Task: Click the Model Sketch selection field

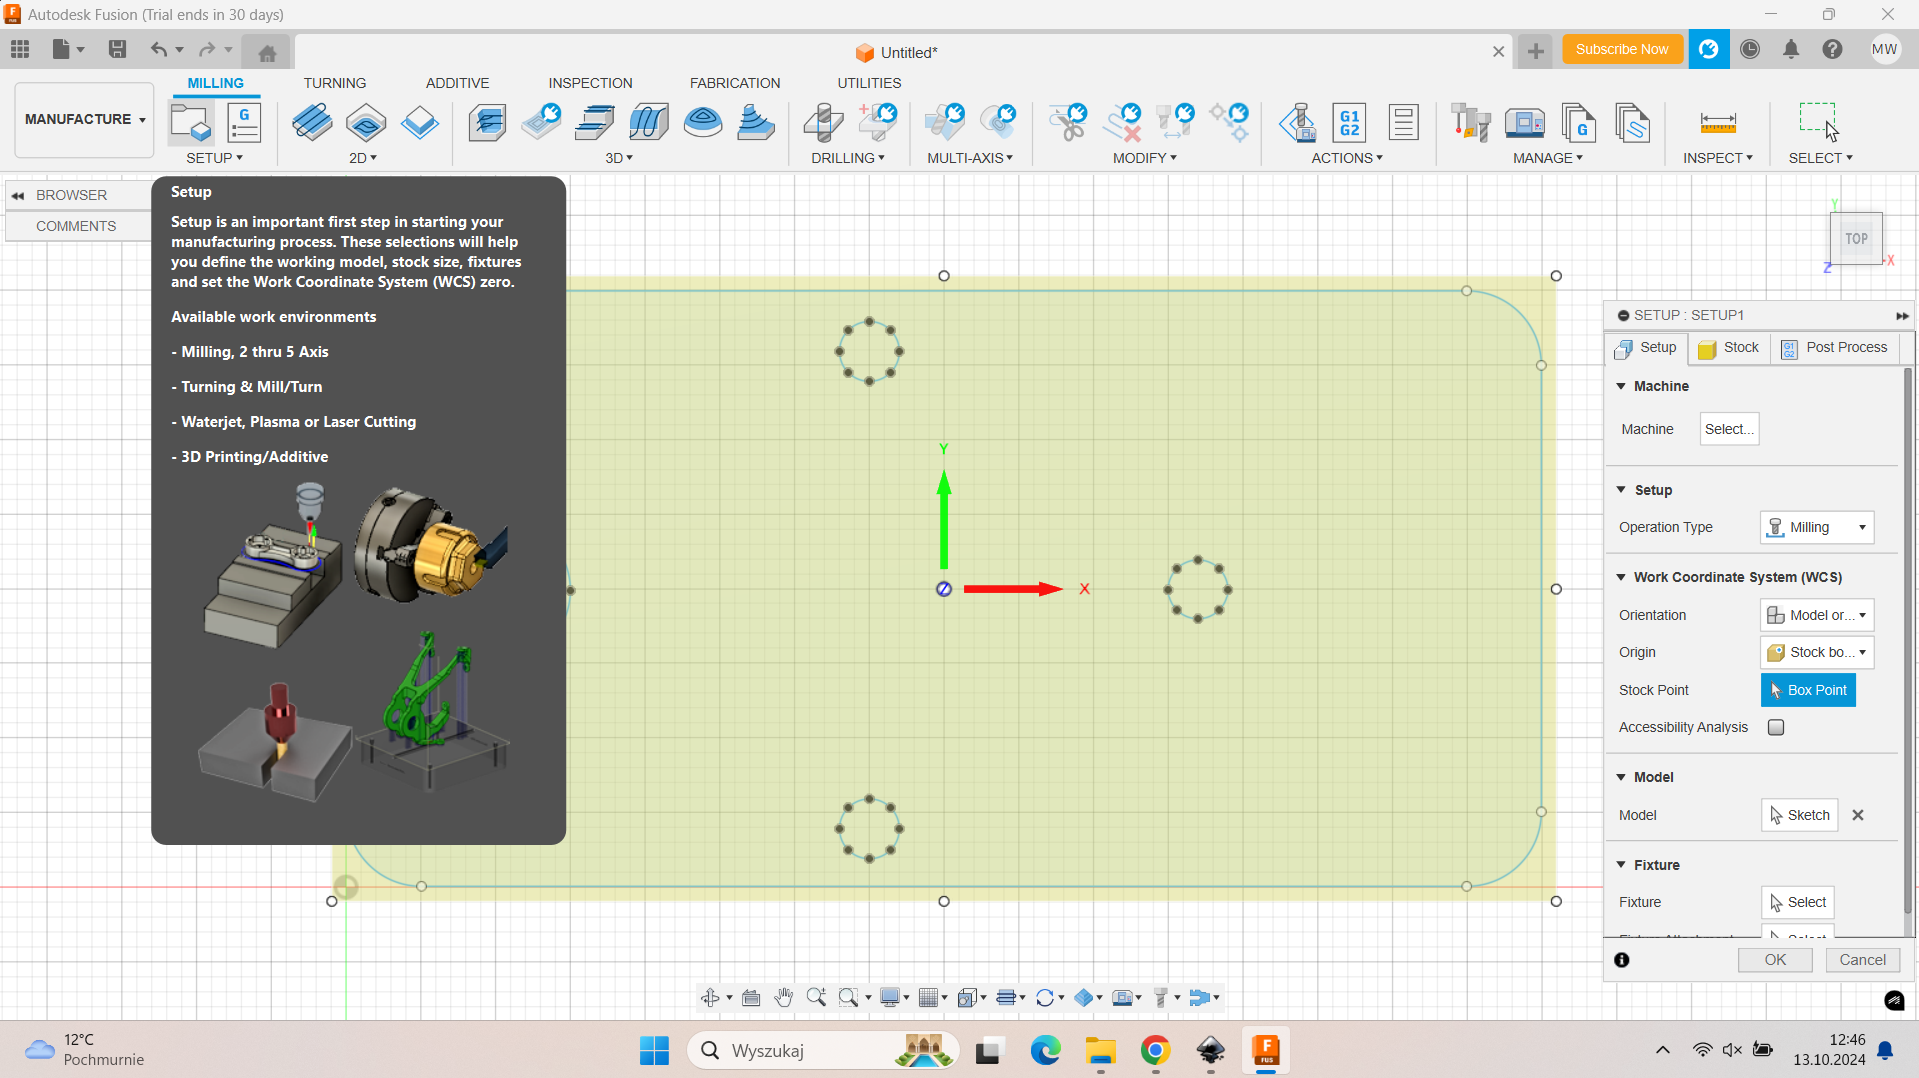Action: coord(1799,815)
